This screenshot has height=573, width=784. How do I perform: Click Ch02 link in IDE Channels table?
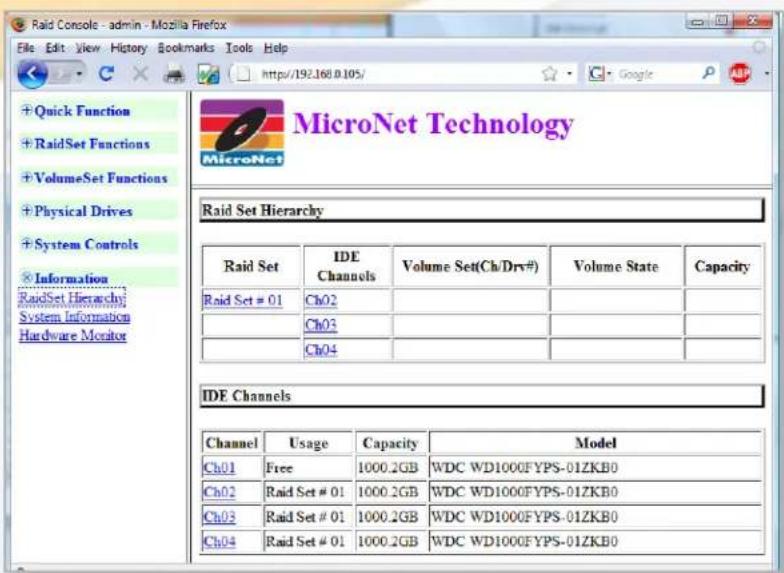[x=219, y=492]
